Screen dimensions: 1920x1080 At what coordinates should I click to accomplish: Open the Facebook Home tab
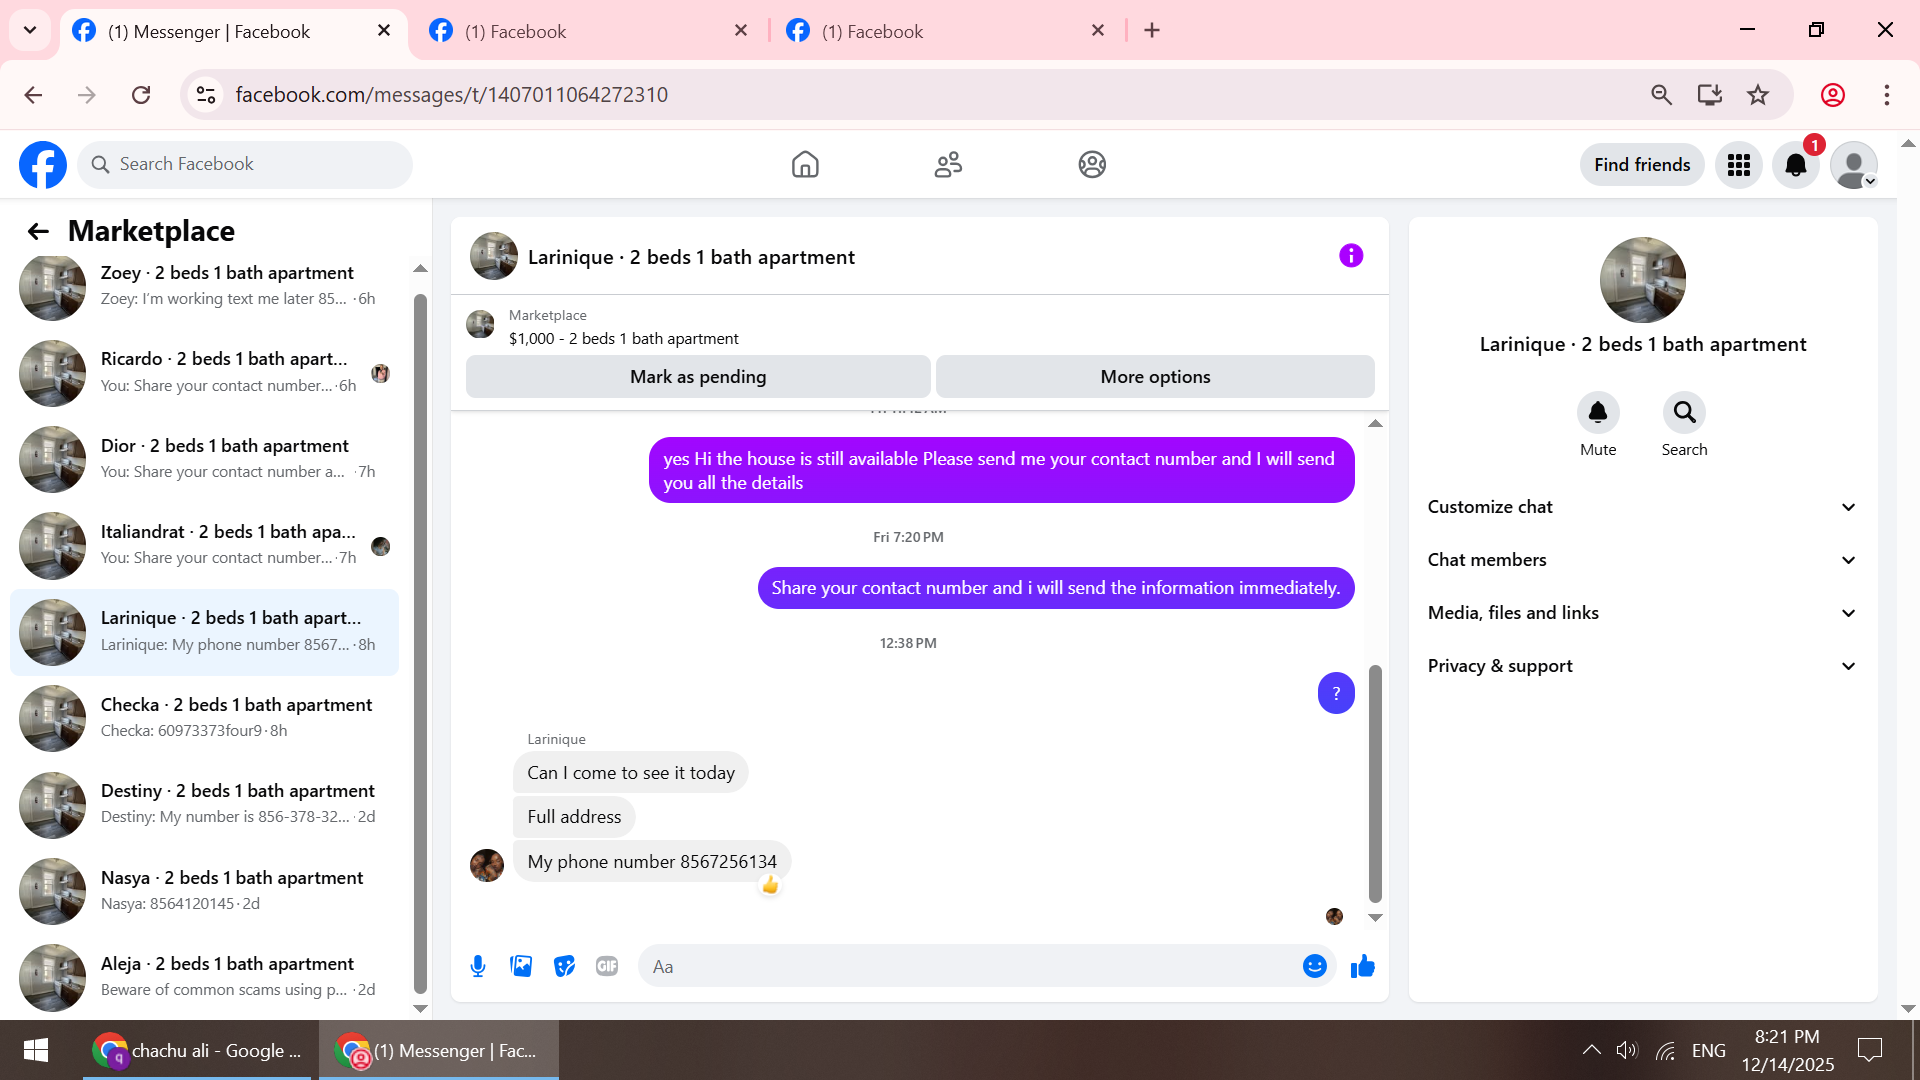805,165
